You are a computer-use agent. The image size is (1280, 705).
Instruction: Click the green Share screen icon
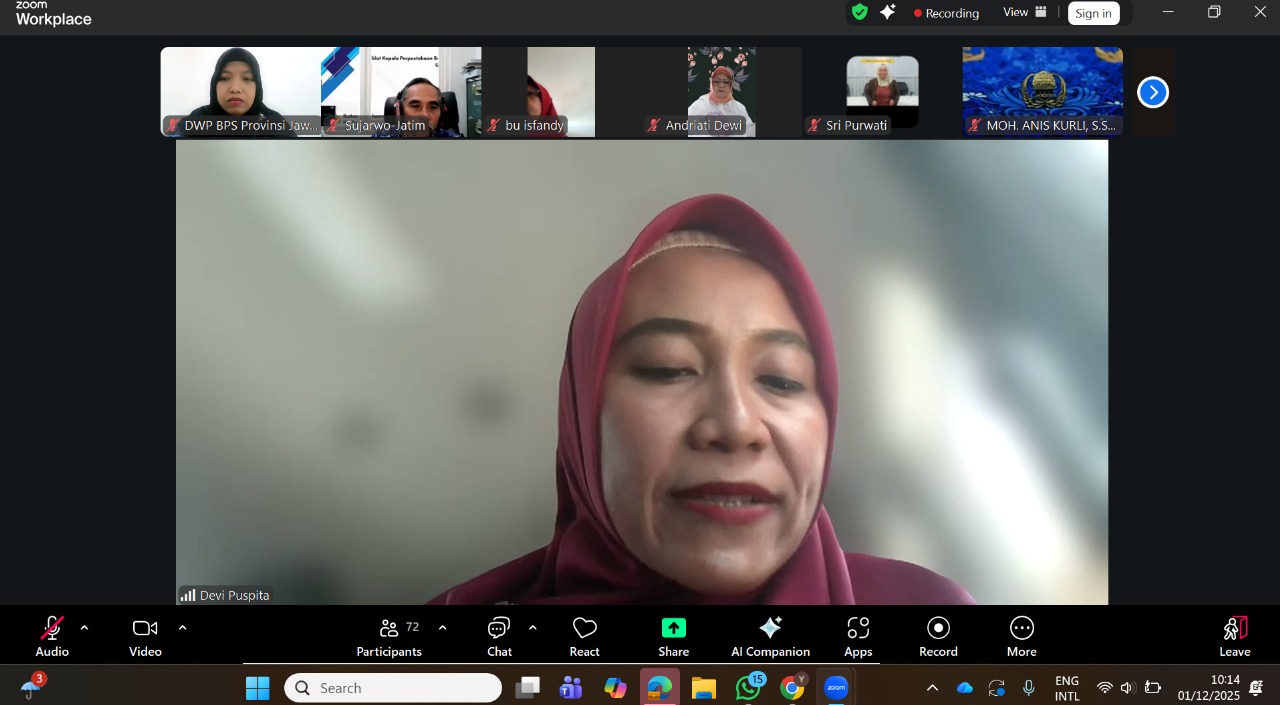(x=673, y=628)
